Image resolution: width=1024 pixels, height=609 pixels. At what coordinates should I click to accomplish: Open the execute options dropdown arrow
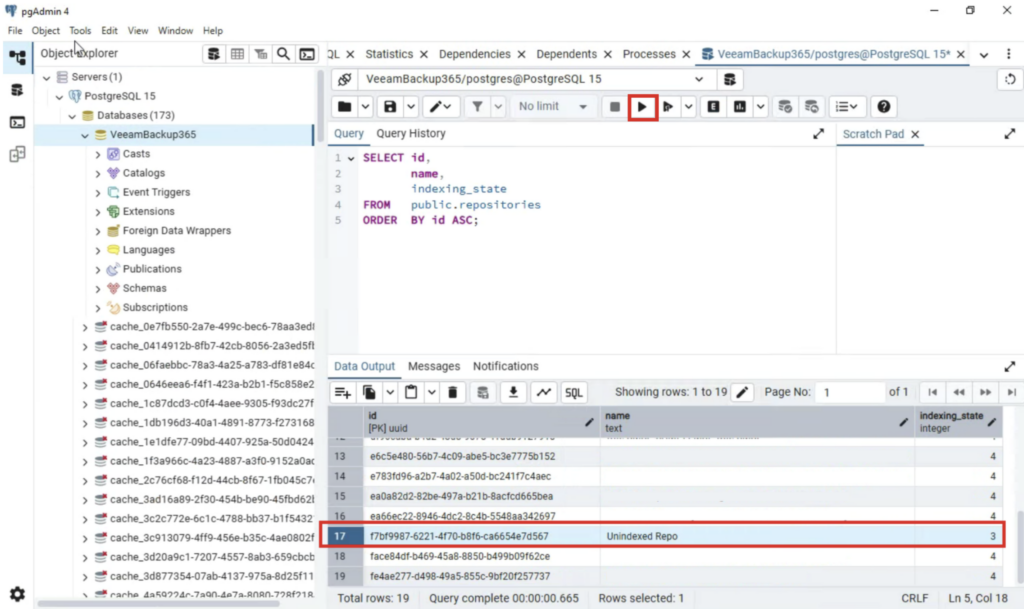pos(688,106)
